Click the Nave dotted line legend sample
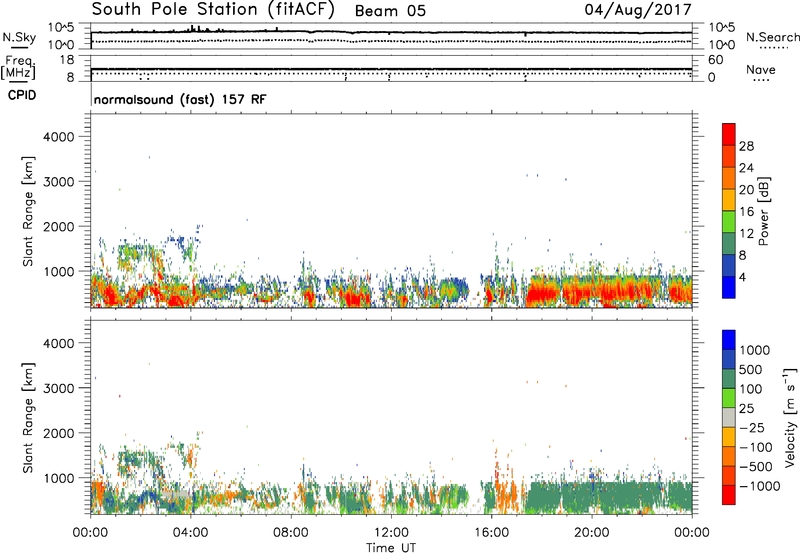The image size is (800, 554). (762, 80)
